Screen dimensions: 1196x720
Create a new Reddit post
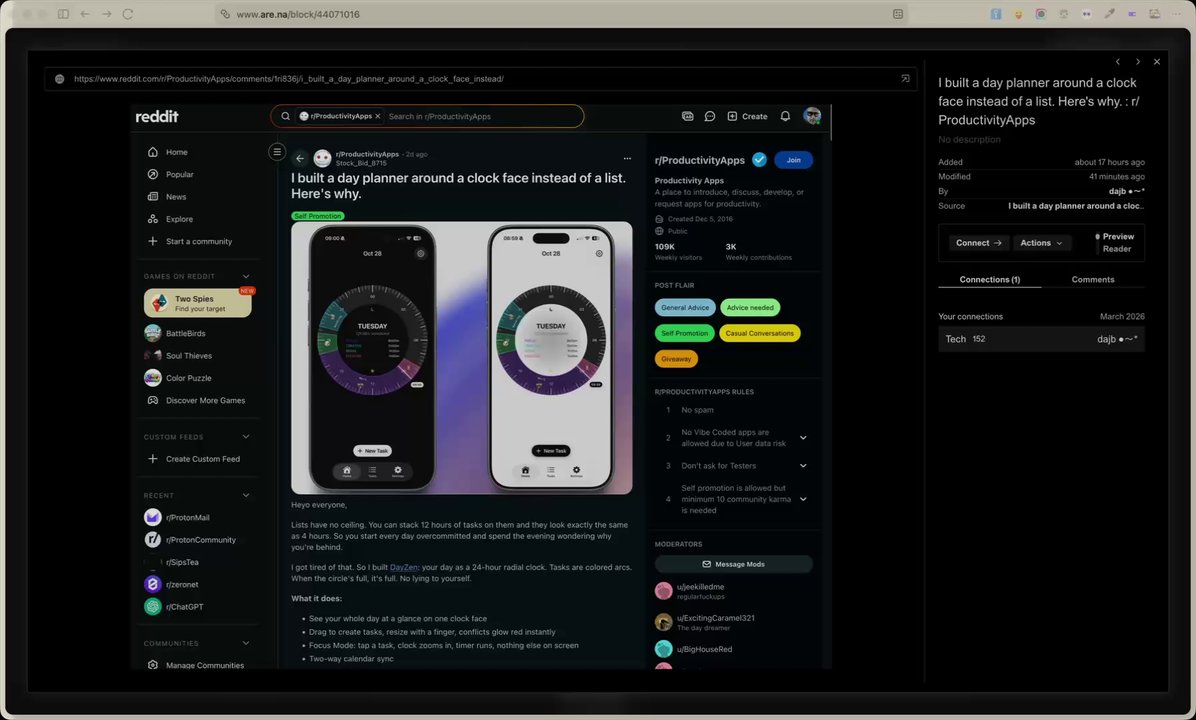748,116
